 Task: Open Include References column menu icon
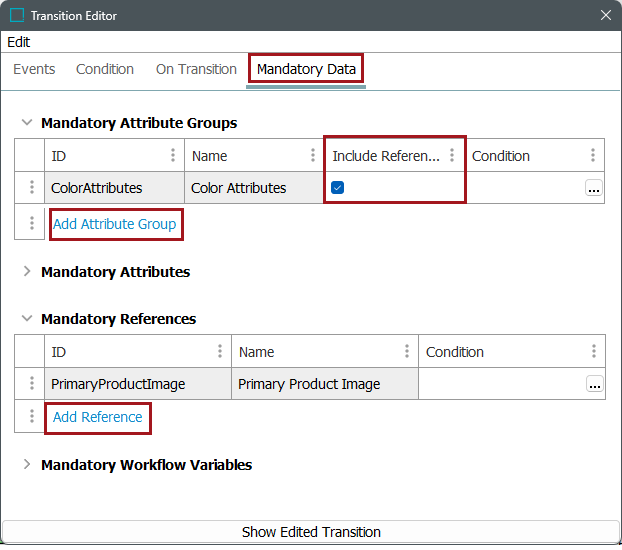point(452,156)
